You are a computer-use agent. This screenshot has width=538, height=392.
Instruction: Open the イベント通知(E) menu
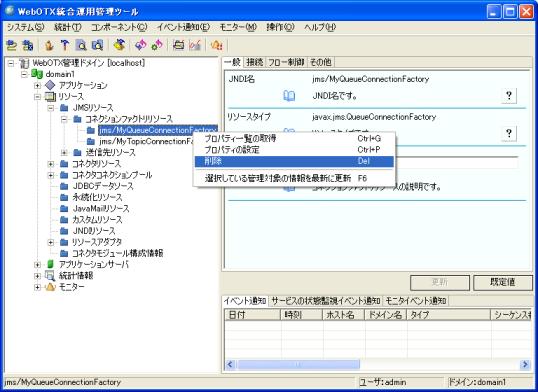coord(183,27)
